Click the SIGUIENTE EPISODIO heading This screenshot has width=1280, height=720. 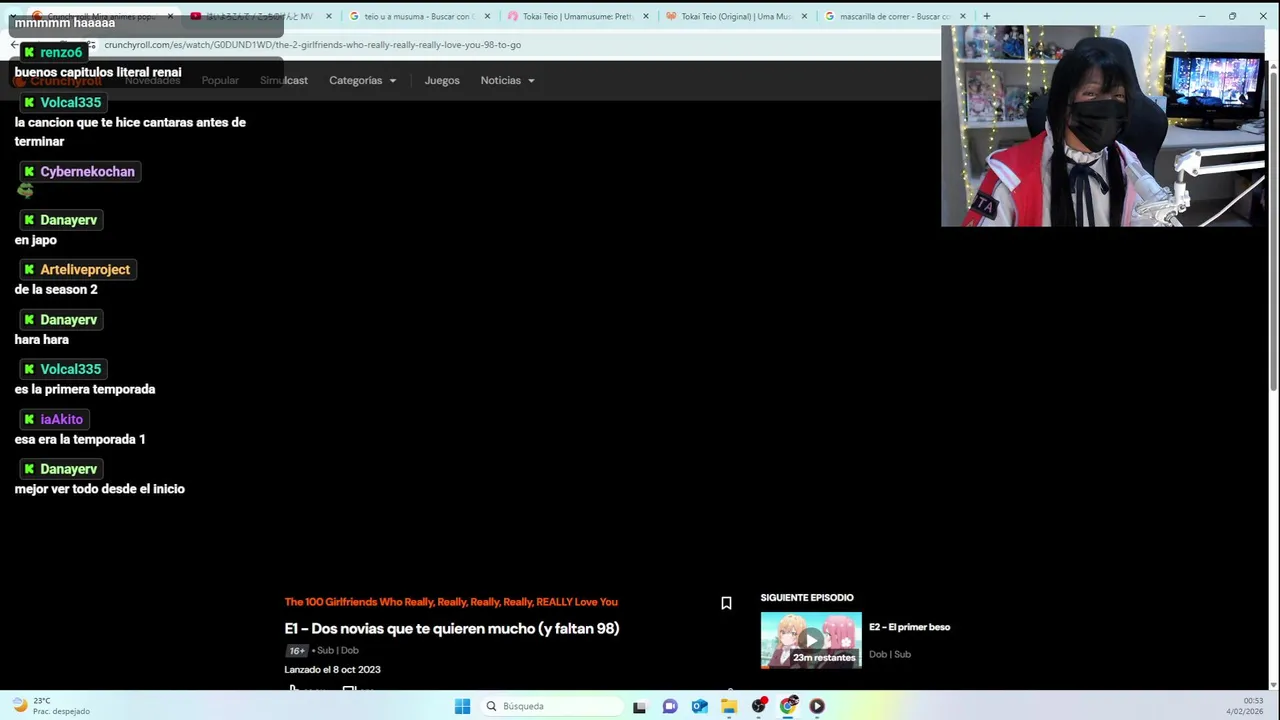tap(807, 598)
